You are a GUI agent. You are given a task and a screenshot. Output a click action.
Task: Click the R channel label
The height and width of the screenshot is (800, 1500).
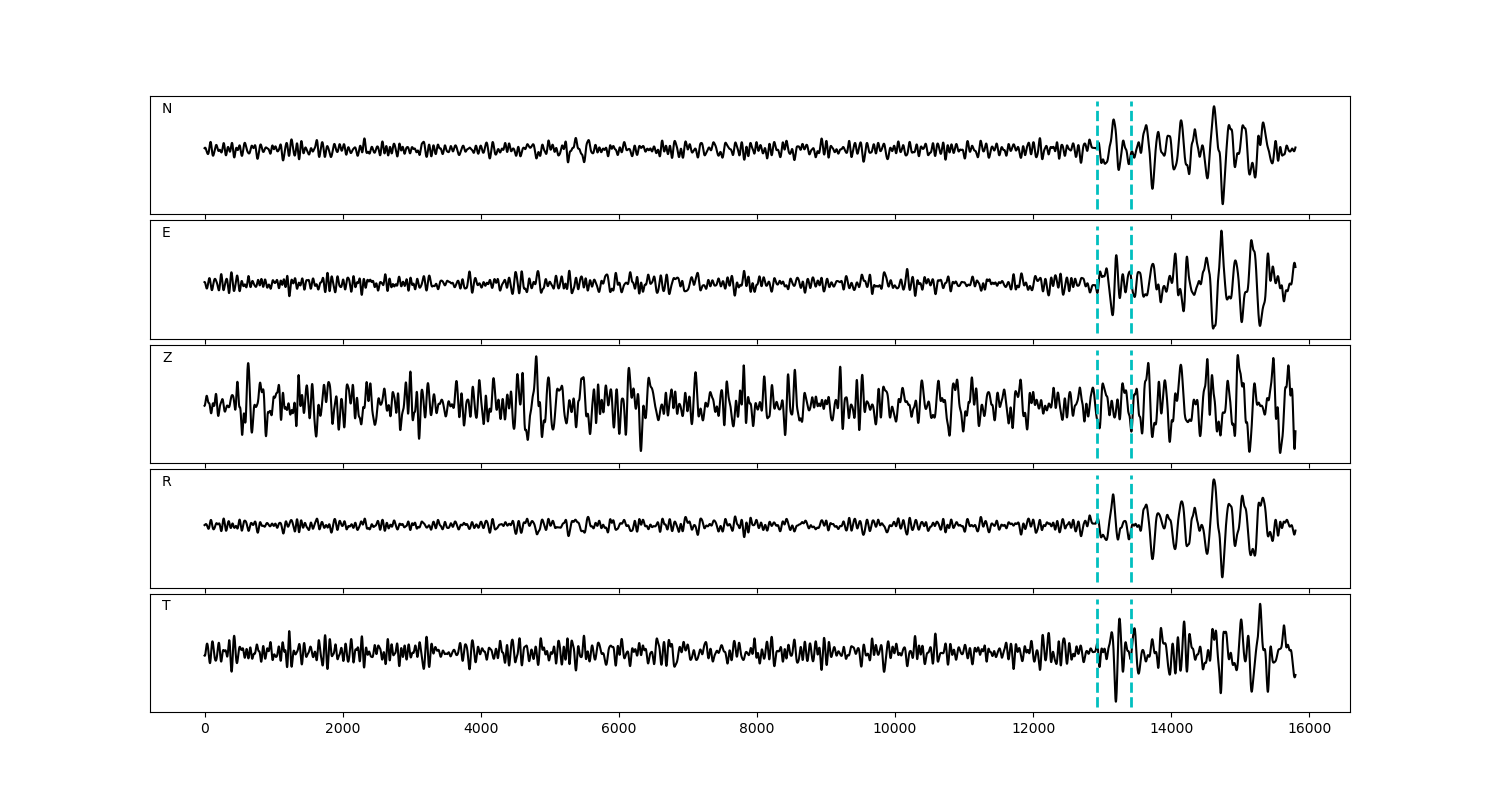(167, 482)
